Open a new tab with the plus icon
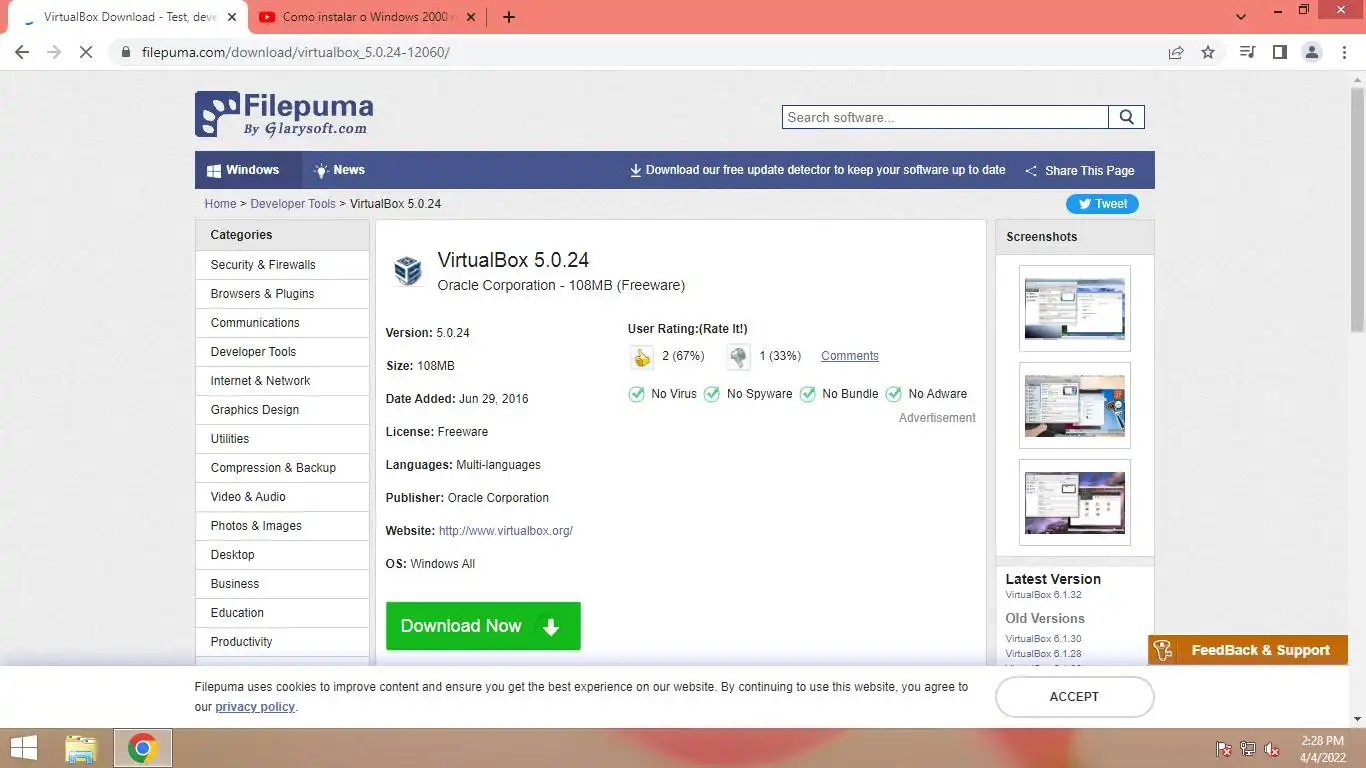The image size is (1366, 768). tap(509, 17)
